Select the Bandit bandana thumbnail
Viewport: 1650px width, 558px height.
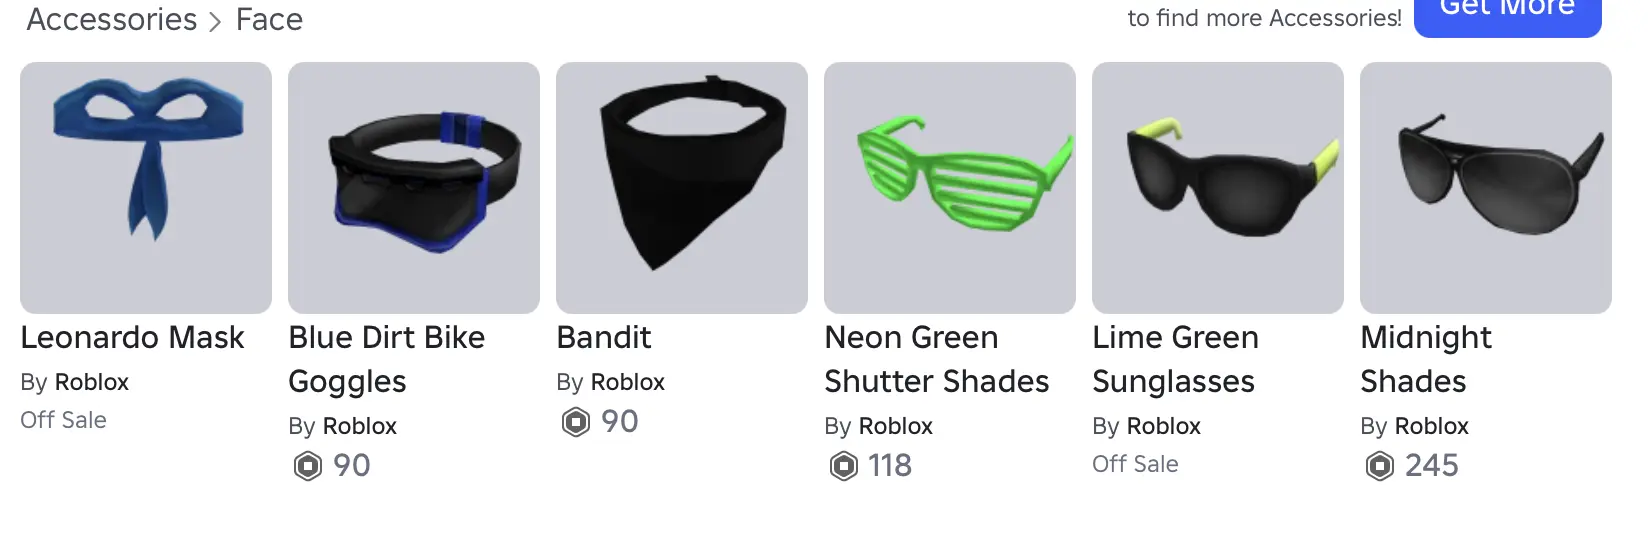tap(682, 188)
